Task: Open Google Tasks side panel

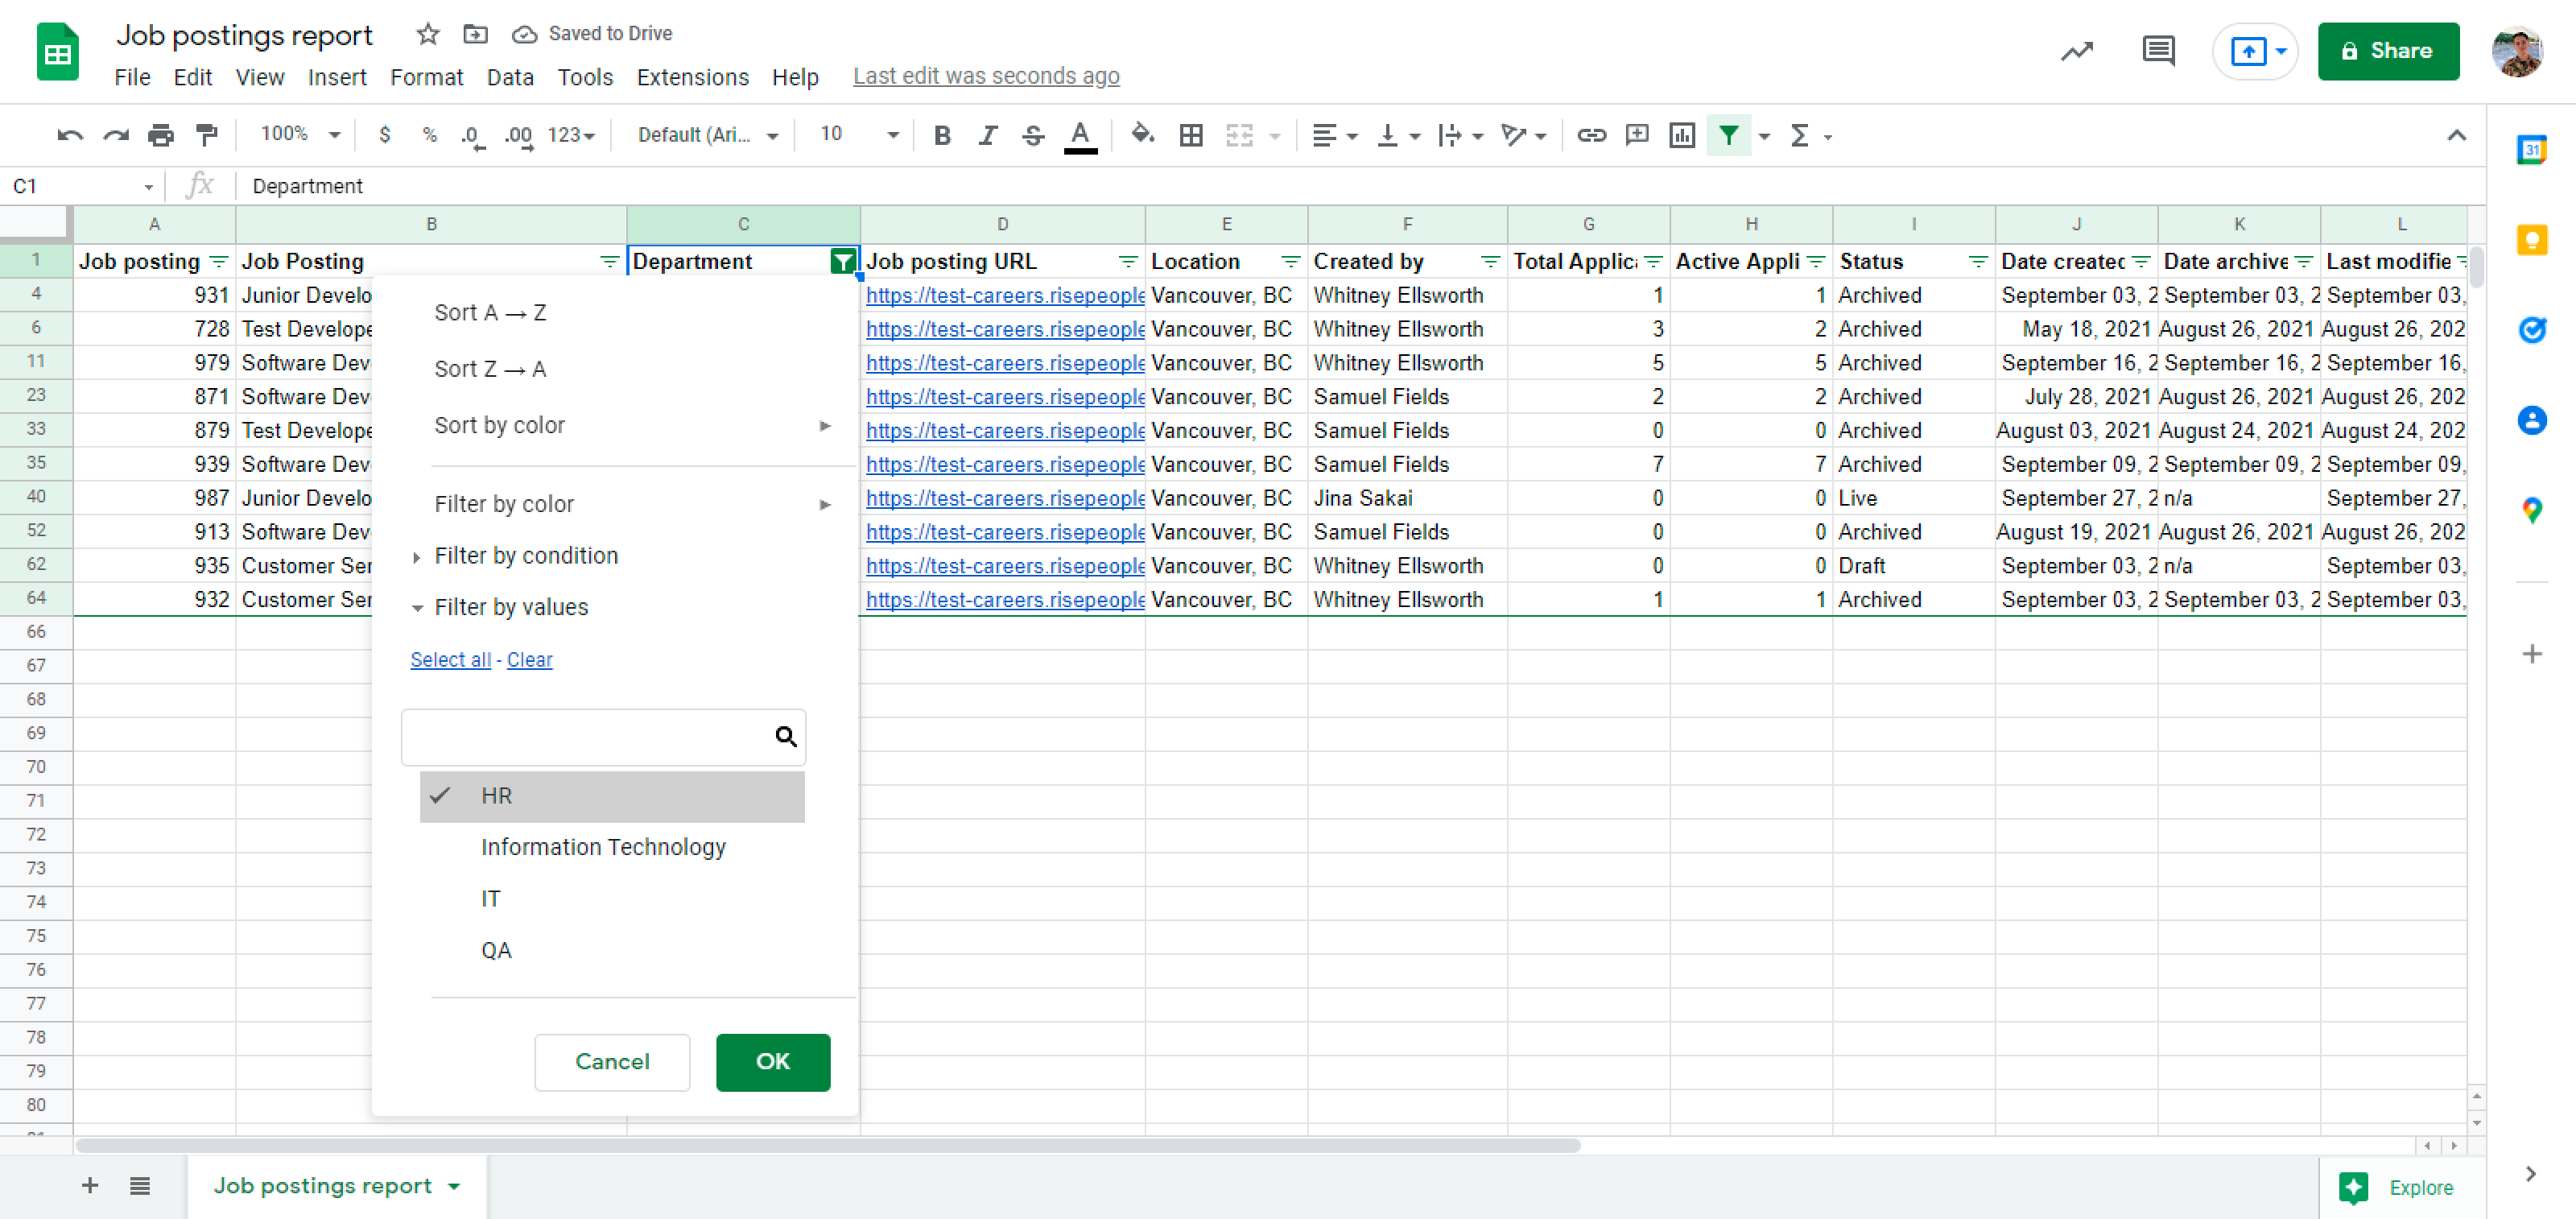Action: (x=2531, y=329)
